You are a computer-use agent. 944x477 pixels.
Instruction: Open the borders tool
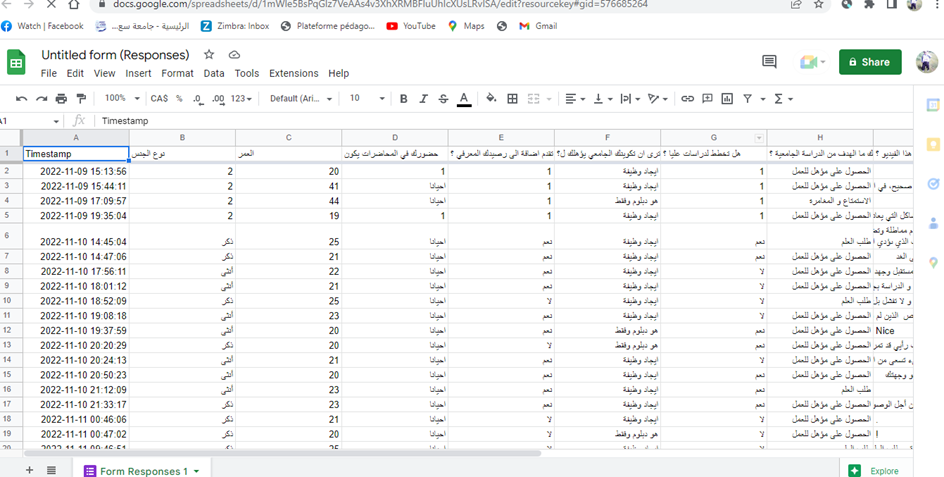click(512, 99)
